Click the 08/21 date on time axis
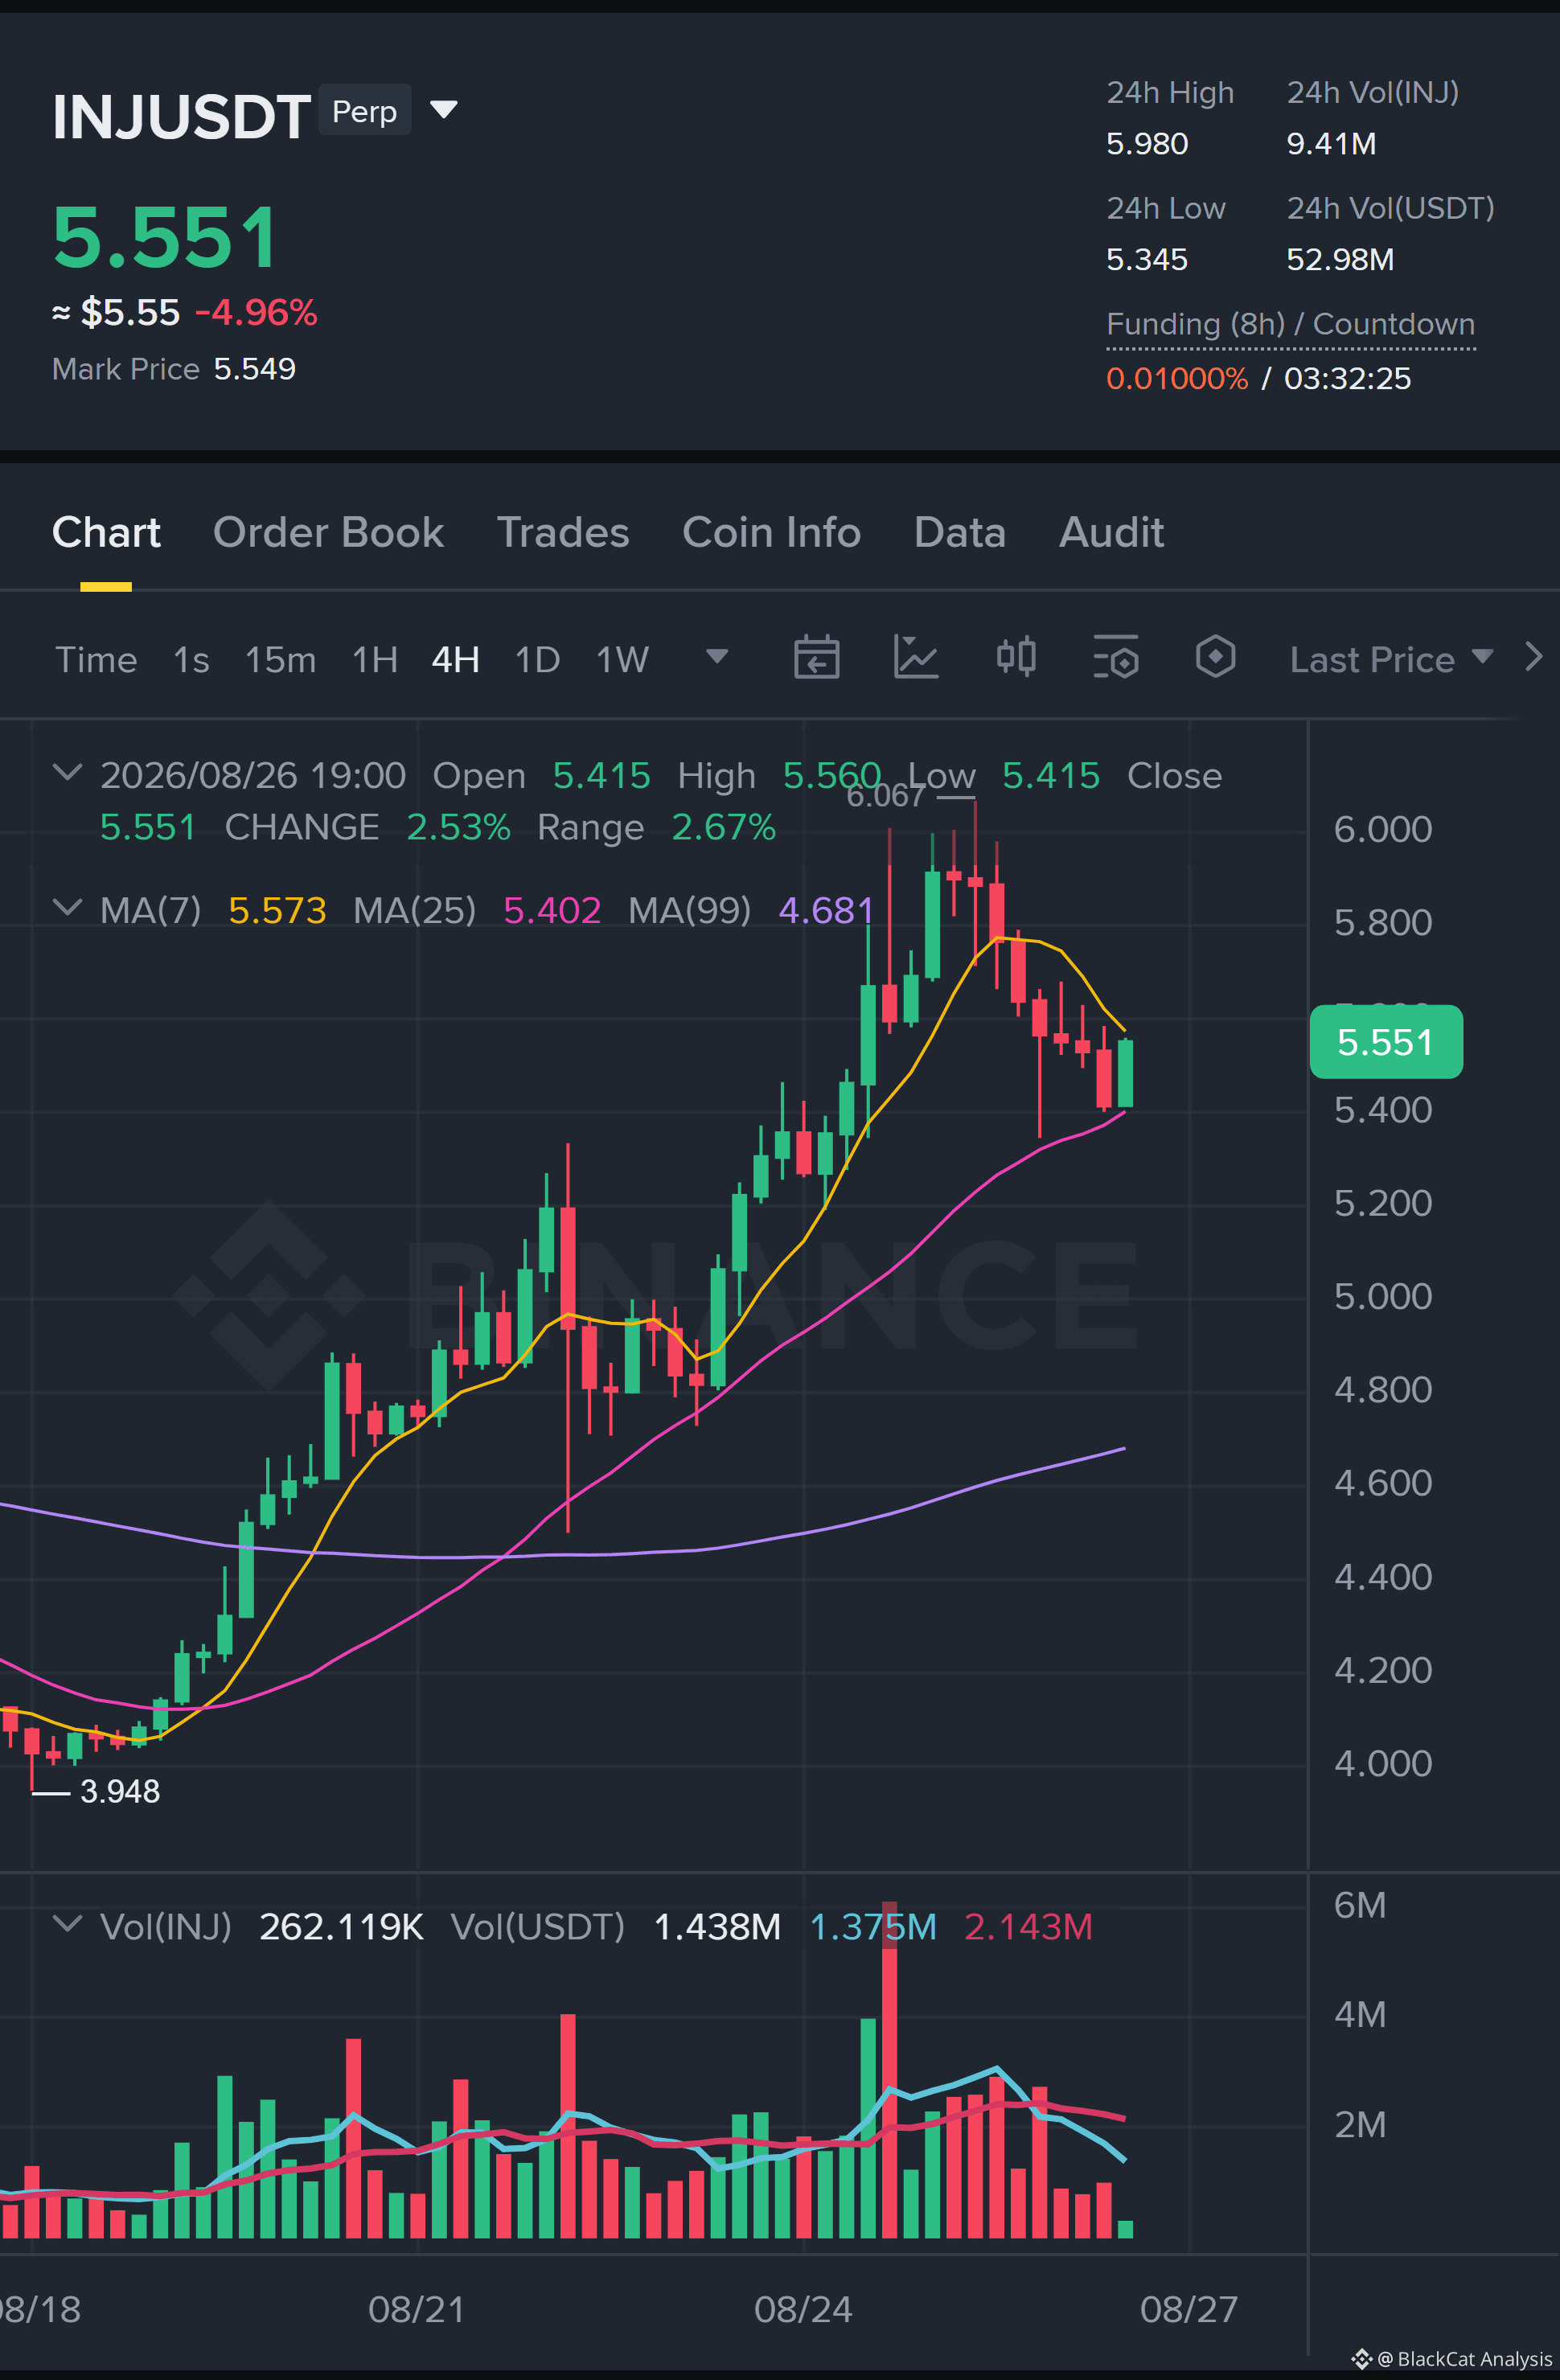Viewport: 1560px width, 2380px height. tap(417, 2309)
